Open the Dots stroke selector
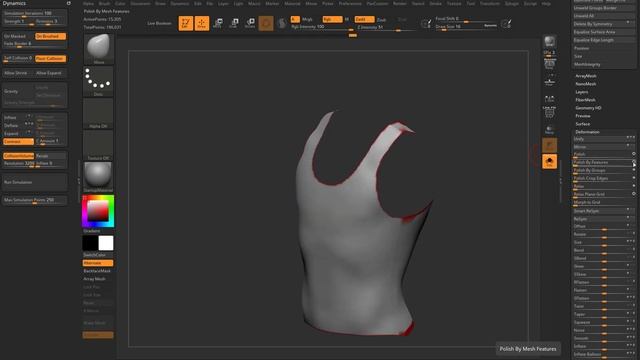Viewport: 640px width, 360px height. click(98, 81)
